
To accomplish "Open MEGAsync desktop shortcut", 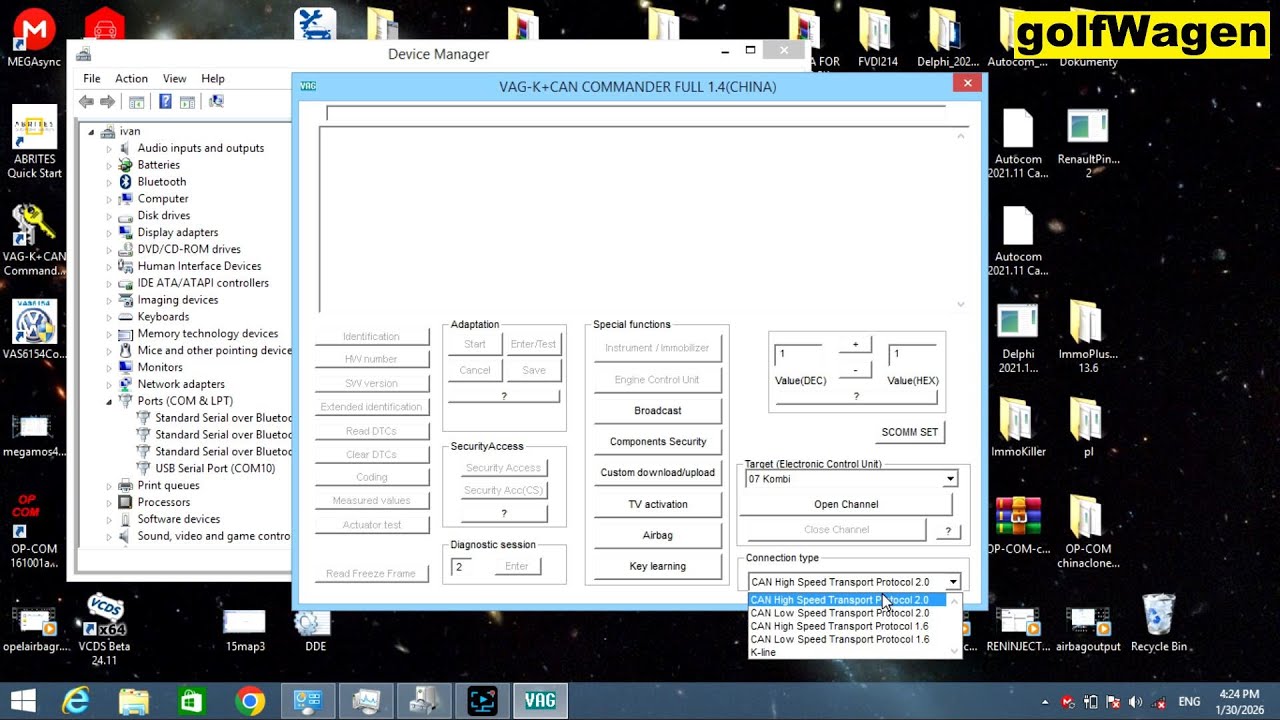I will click(34, 40).
